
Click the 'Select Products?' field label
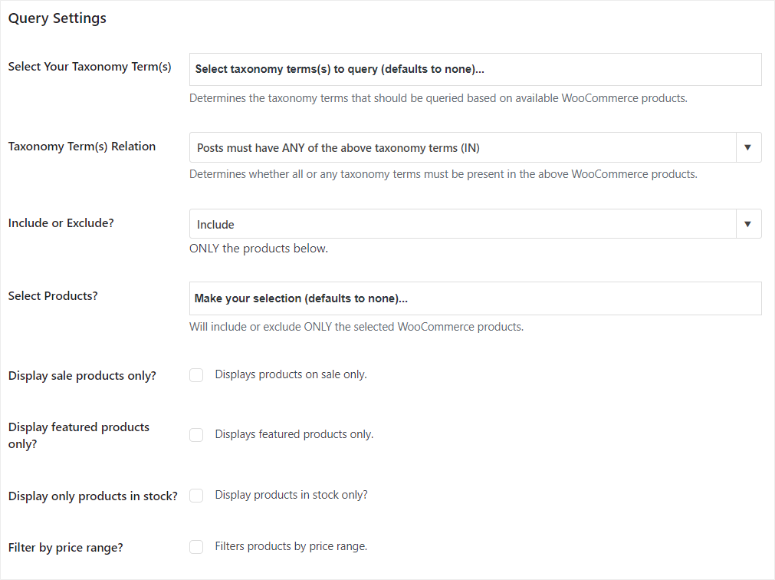(x=53, y=296)
